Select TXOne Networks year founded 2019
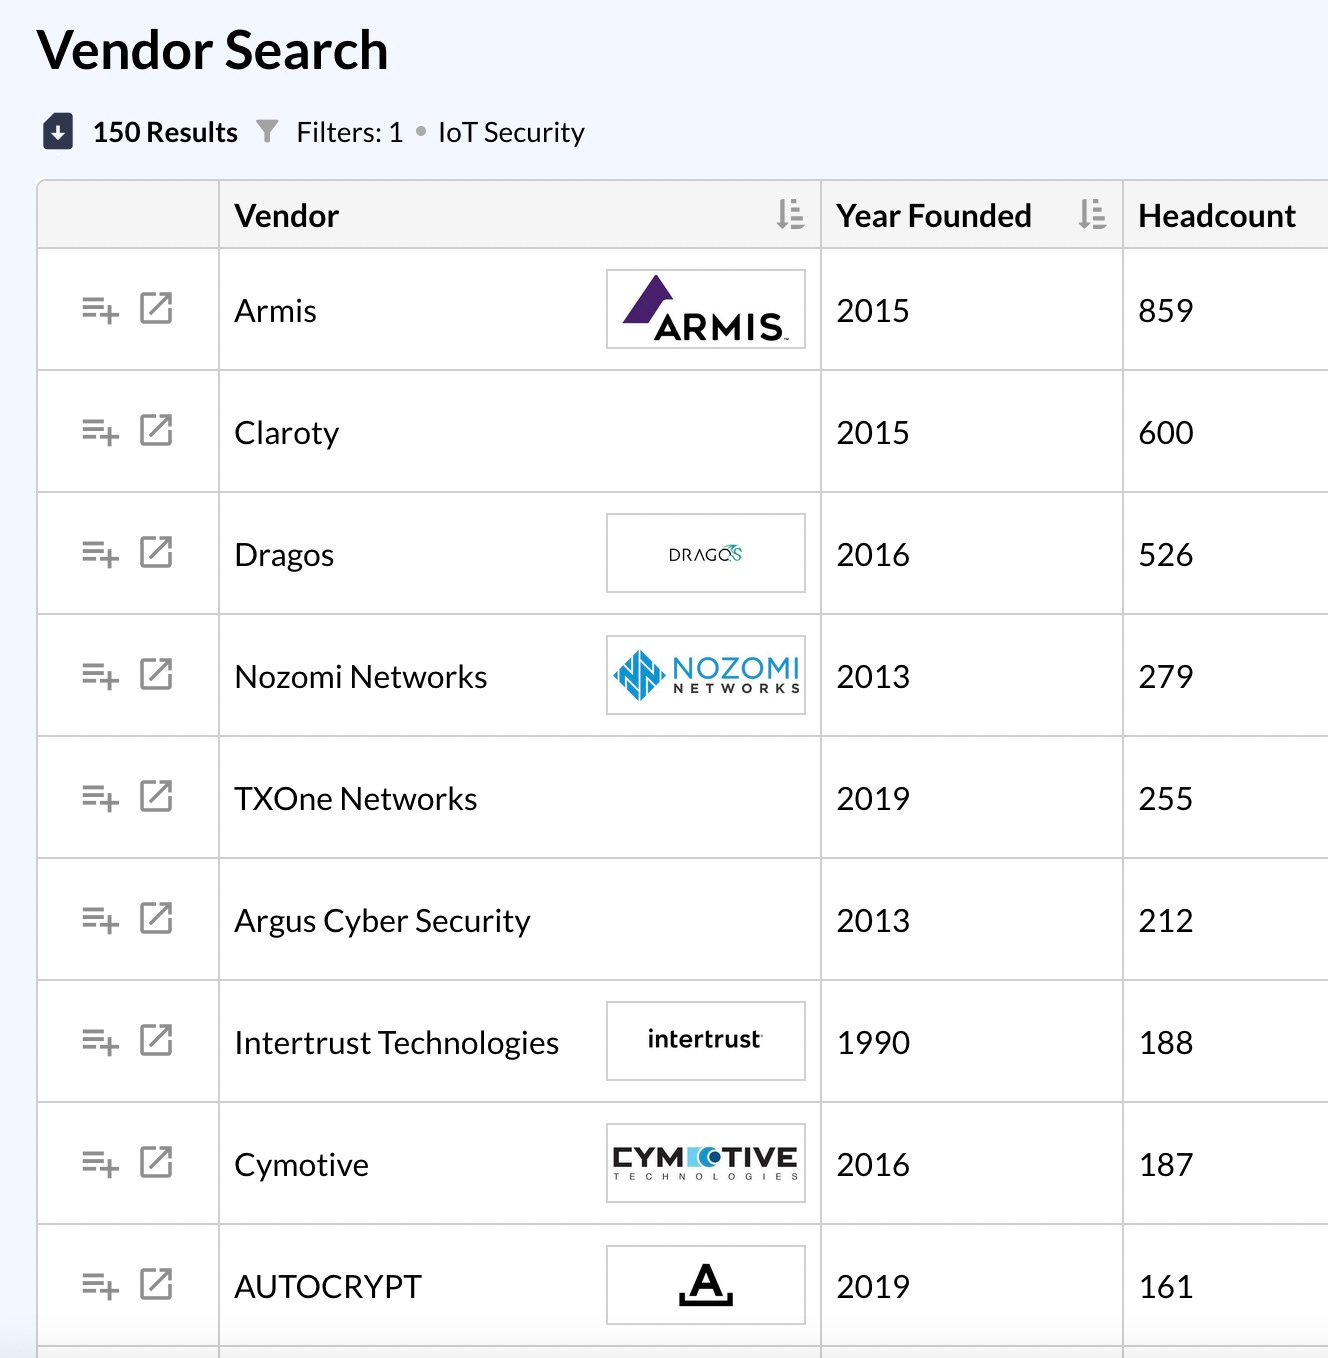1328x1358 pixels. point(873,798)
